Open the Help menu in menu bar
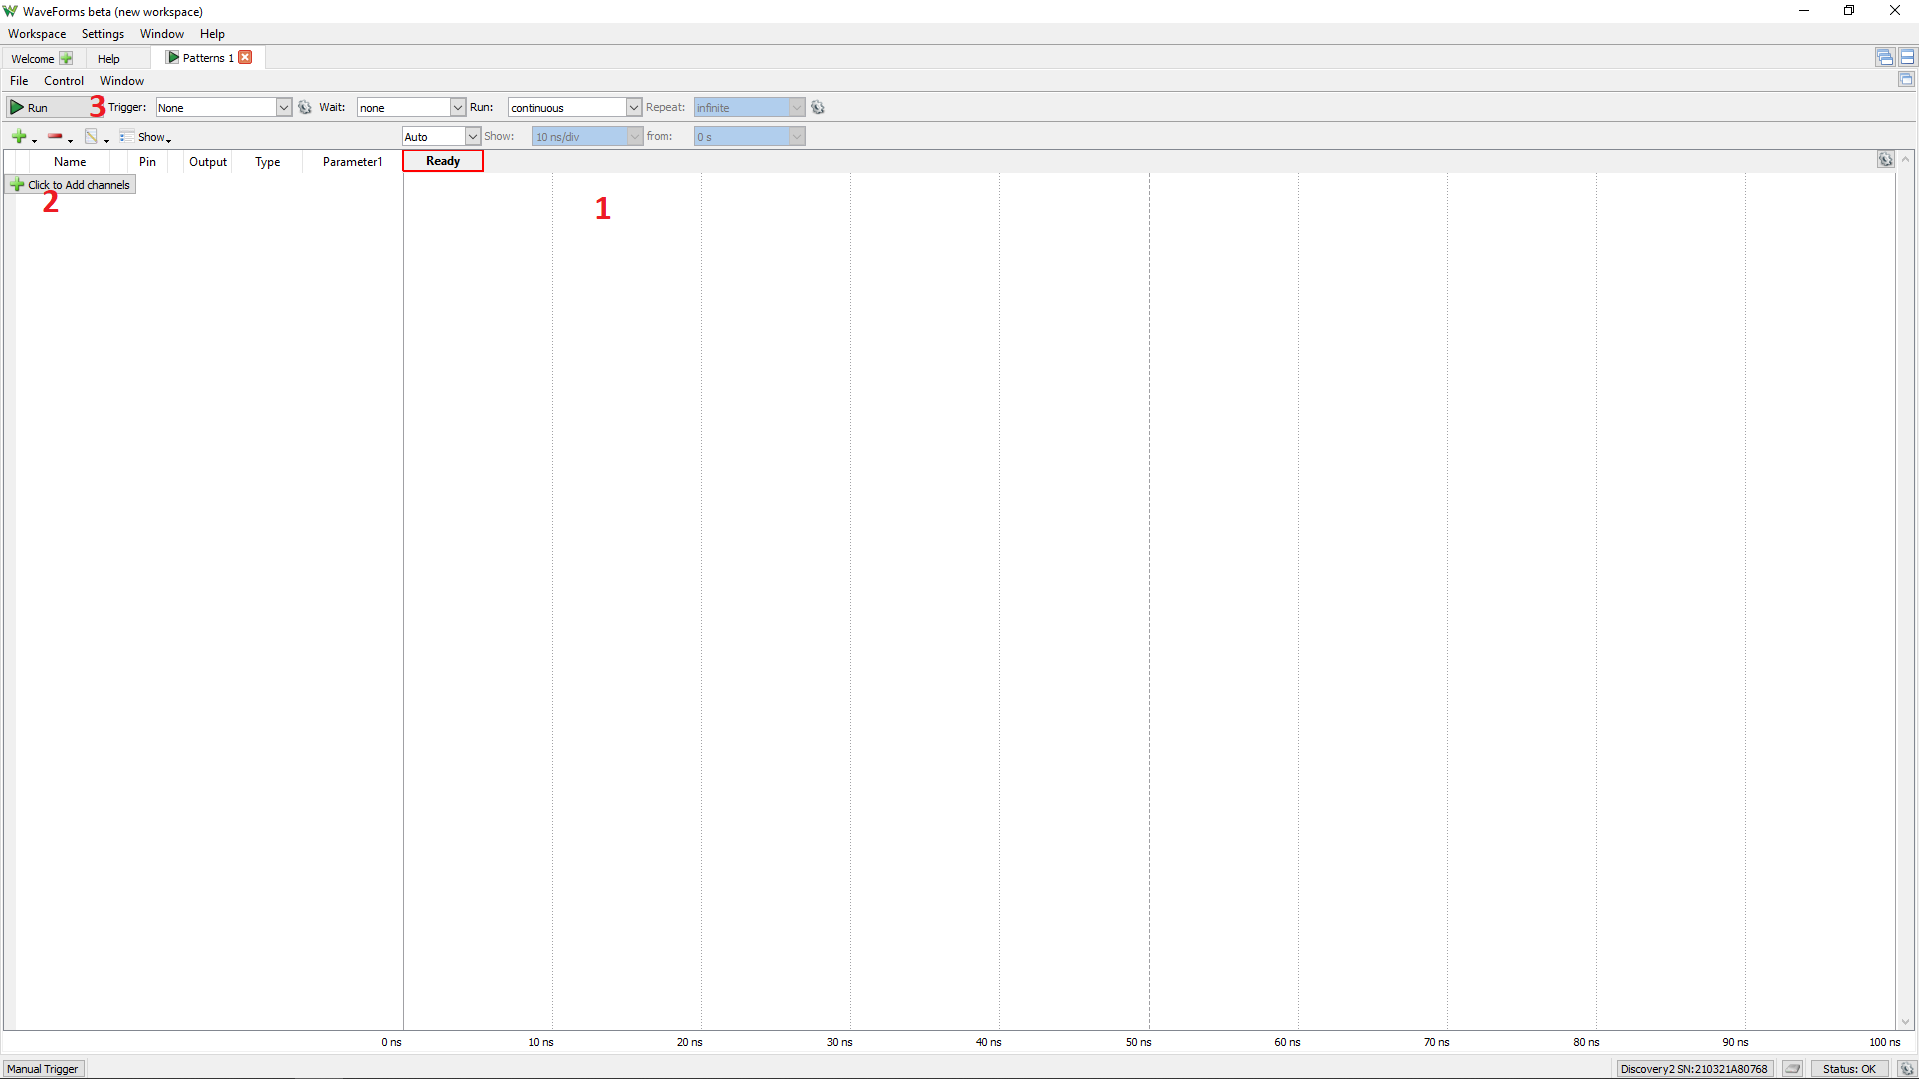This screenshot has width=1919, height=1079. click(x=212, y=34)
